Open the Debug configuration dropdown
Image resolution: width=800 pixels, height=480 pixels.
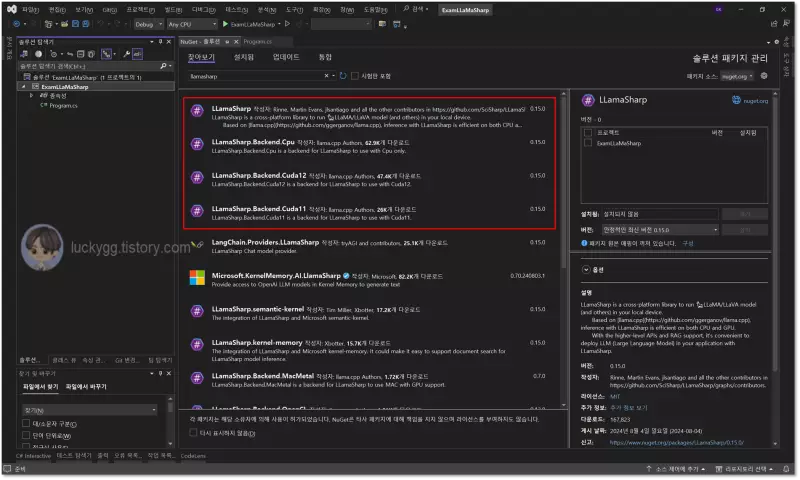(148, 24)
